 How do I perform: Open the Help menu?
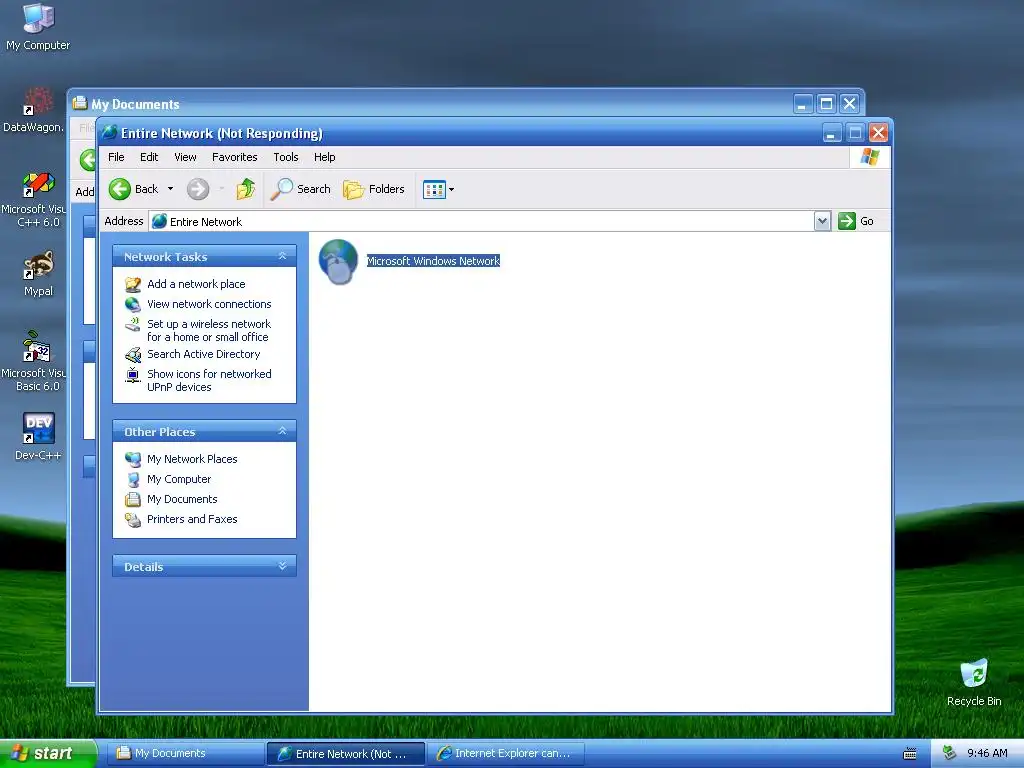pyautogui.click(x=325, y=157)
